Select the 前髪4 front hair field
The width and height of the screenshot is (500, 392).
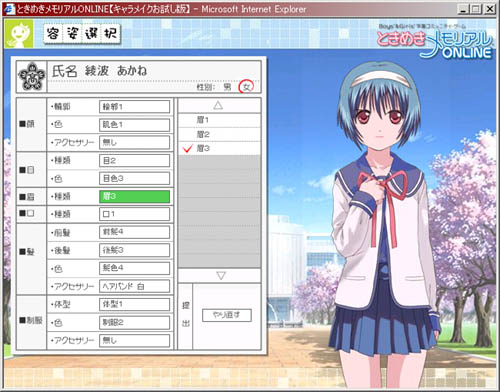click(x=134, y=232)
